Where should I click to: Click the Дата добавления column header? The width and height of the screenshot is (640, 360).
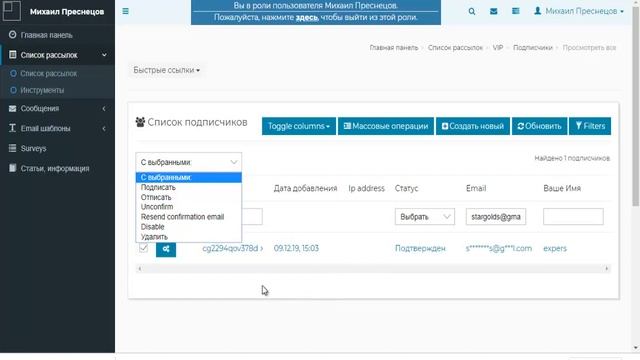pyautogui.click(x=305, y=188)
